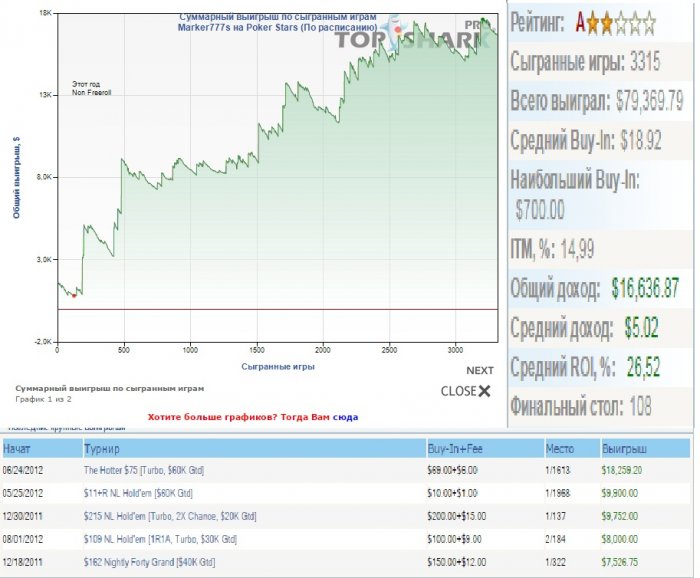Click the y-axis label 'Общий выигрыш, $'
Image resolution: width=700 pixels, height=578 pixels.
(17, 178)
